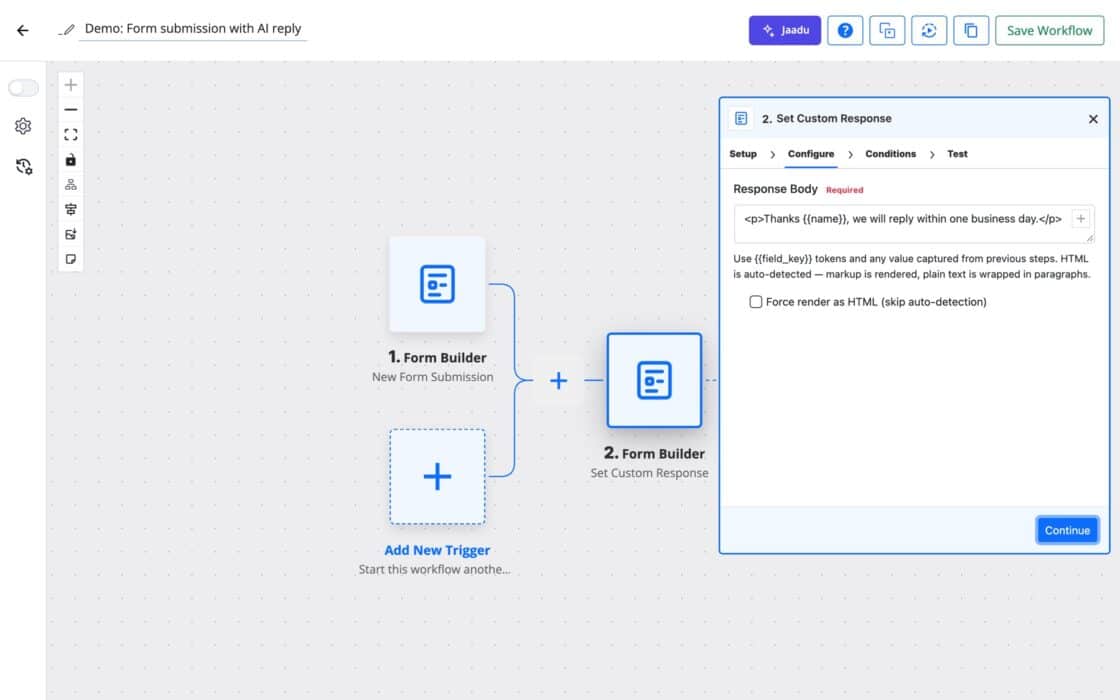The image size is (1120, 700).
Task: Switch to the Setup tab
Action: [x=743, y=154]
